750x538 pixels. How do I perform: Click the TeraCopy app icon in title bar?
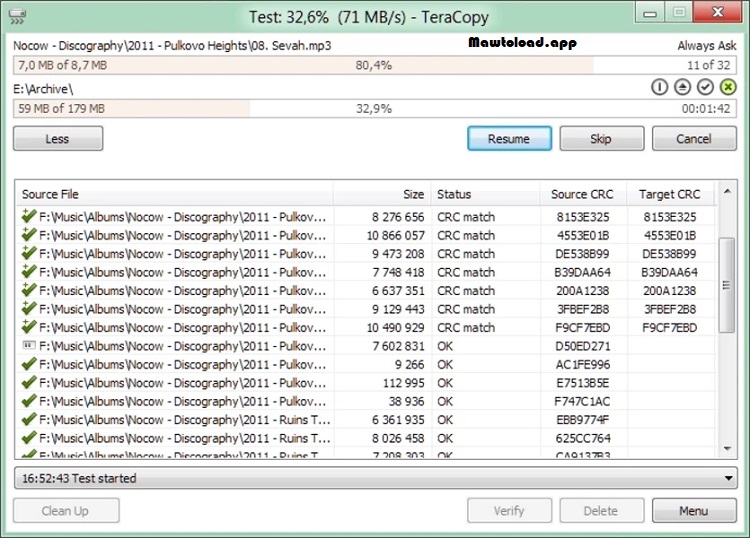click(17, 17)
